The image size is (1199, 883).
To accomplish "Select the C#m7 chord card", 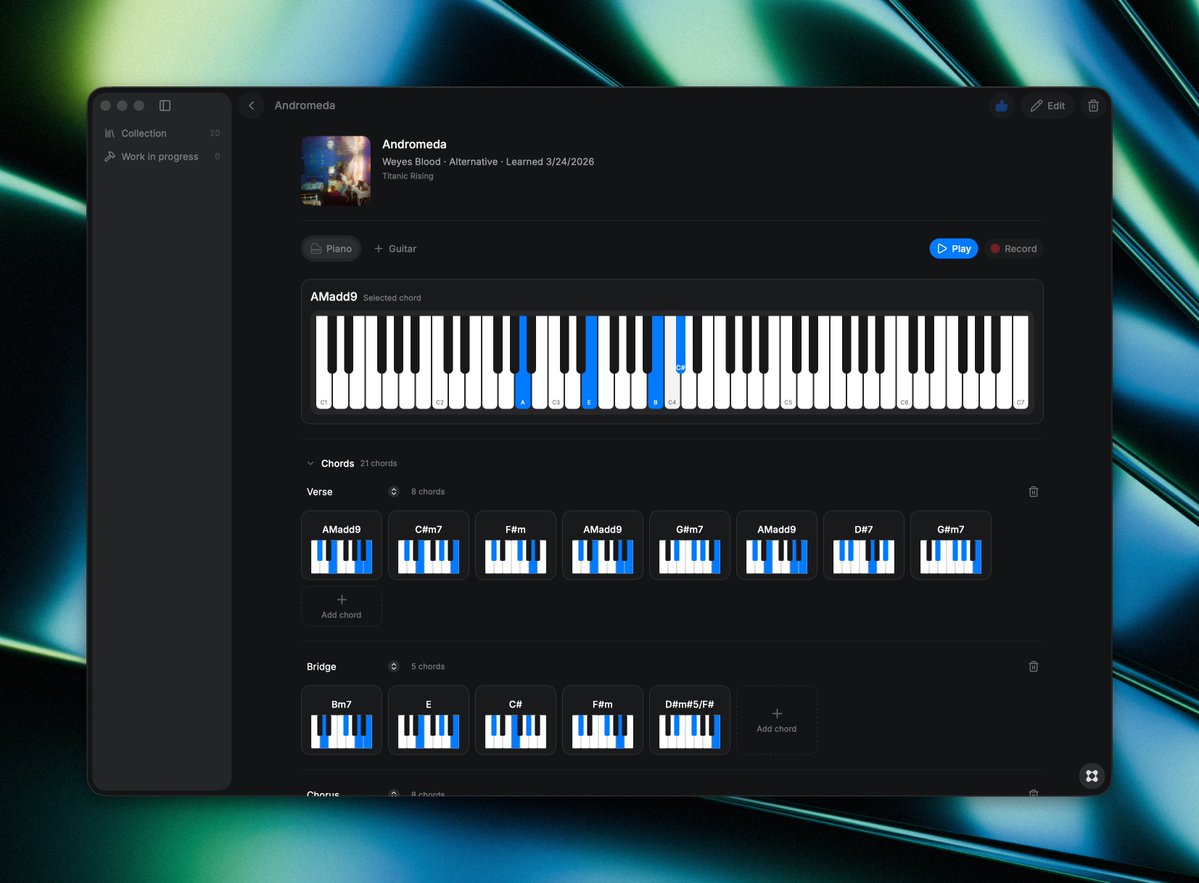I will [428, 545].
